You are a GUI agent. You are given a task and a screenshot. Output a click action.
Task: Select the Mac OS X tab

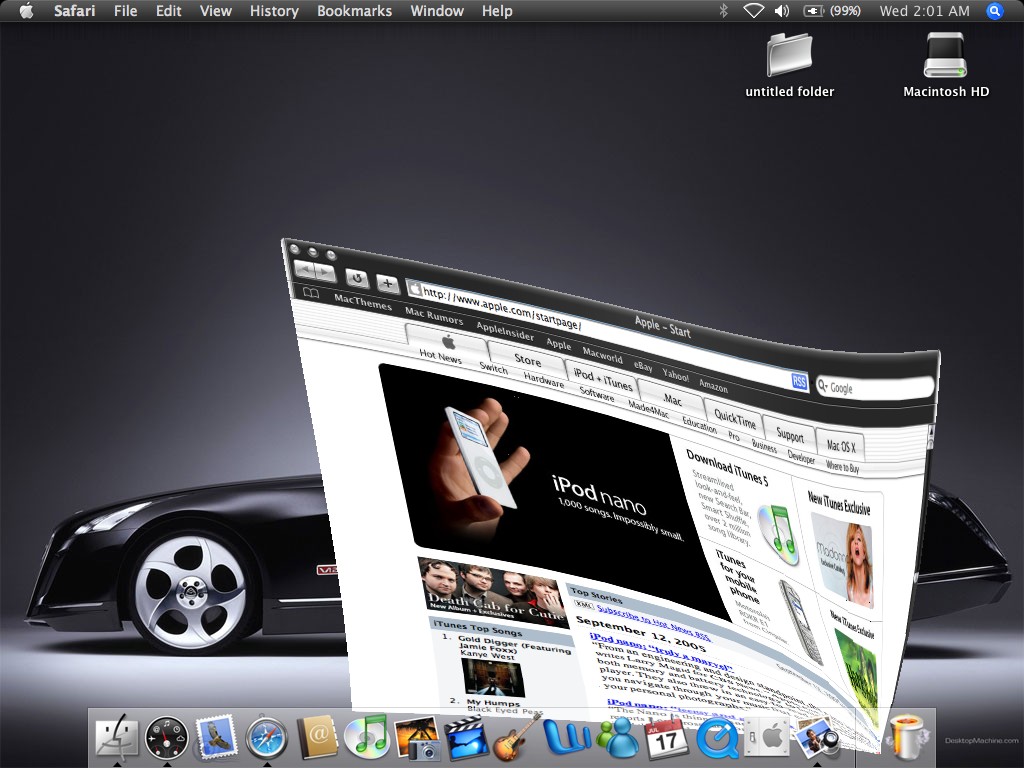840,447
